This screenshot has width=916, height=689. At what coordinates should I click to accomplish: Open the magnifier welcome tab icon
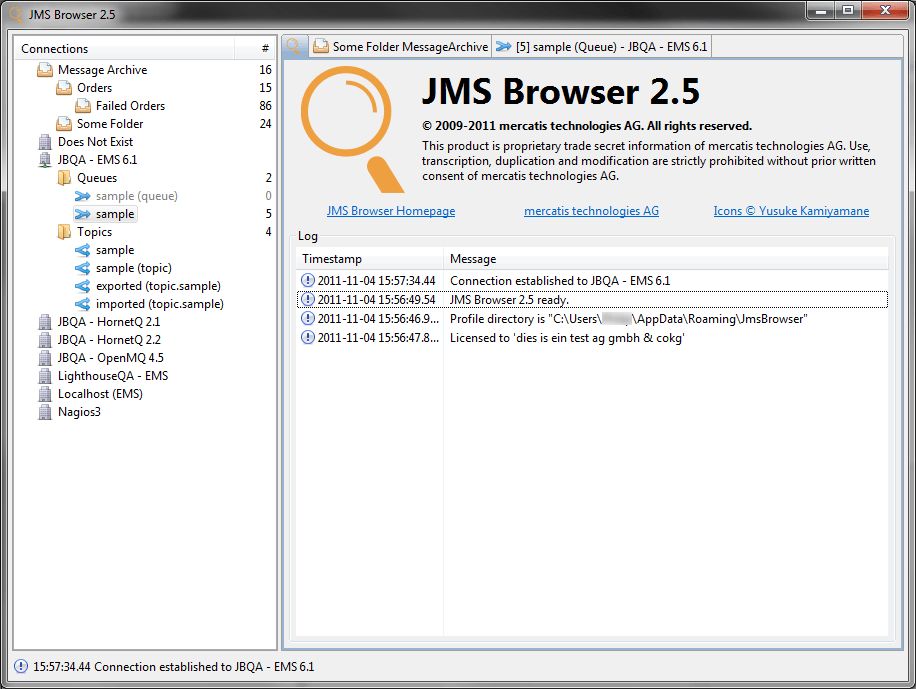click(293, 46)
